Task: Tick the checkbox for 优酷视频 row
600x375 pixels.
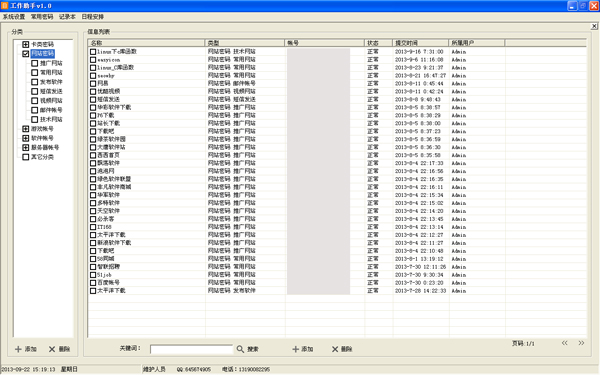Action: click(x=93, y=91)
